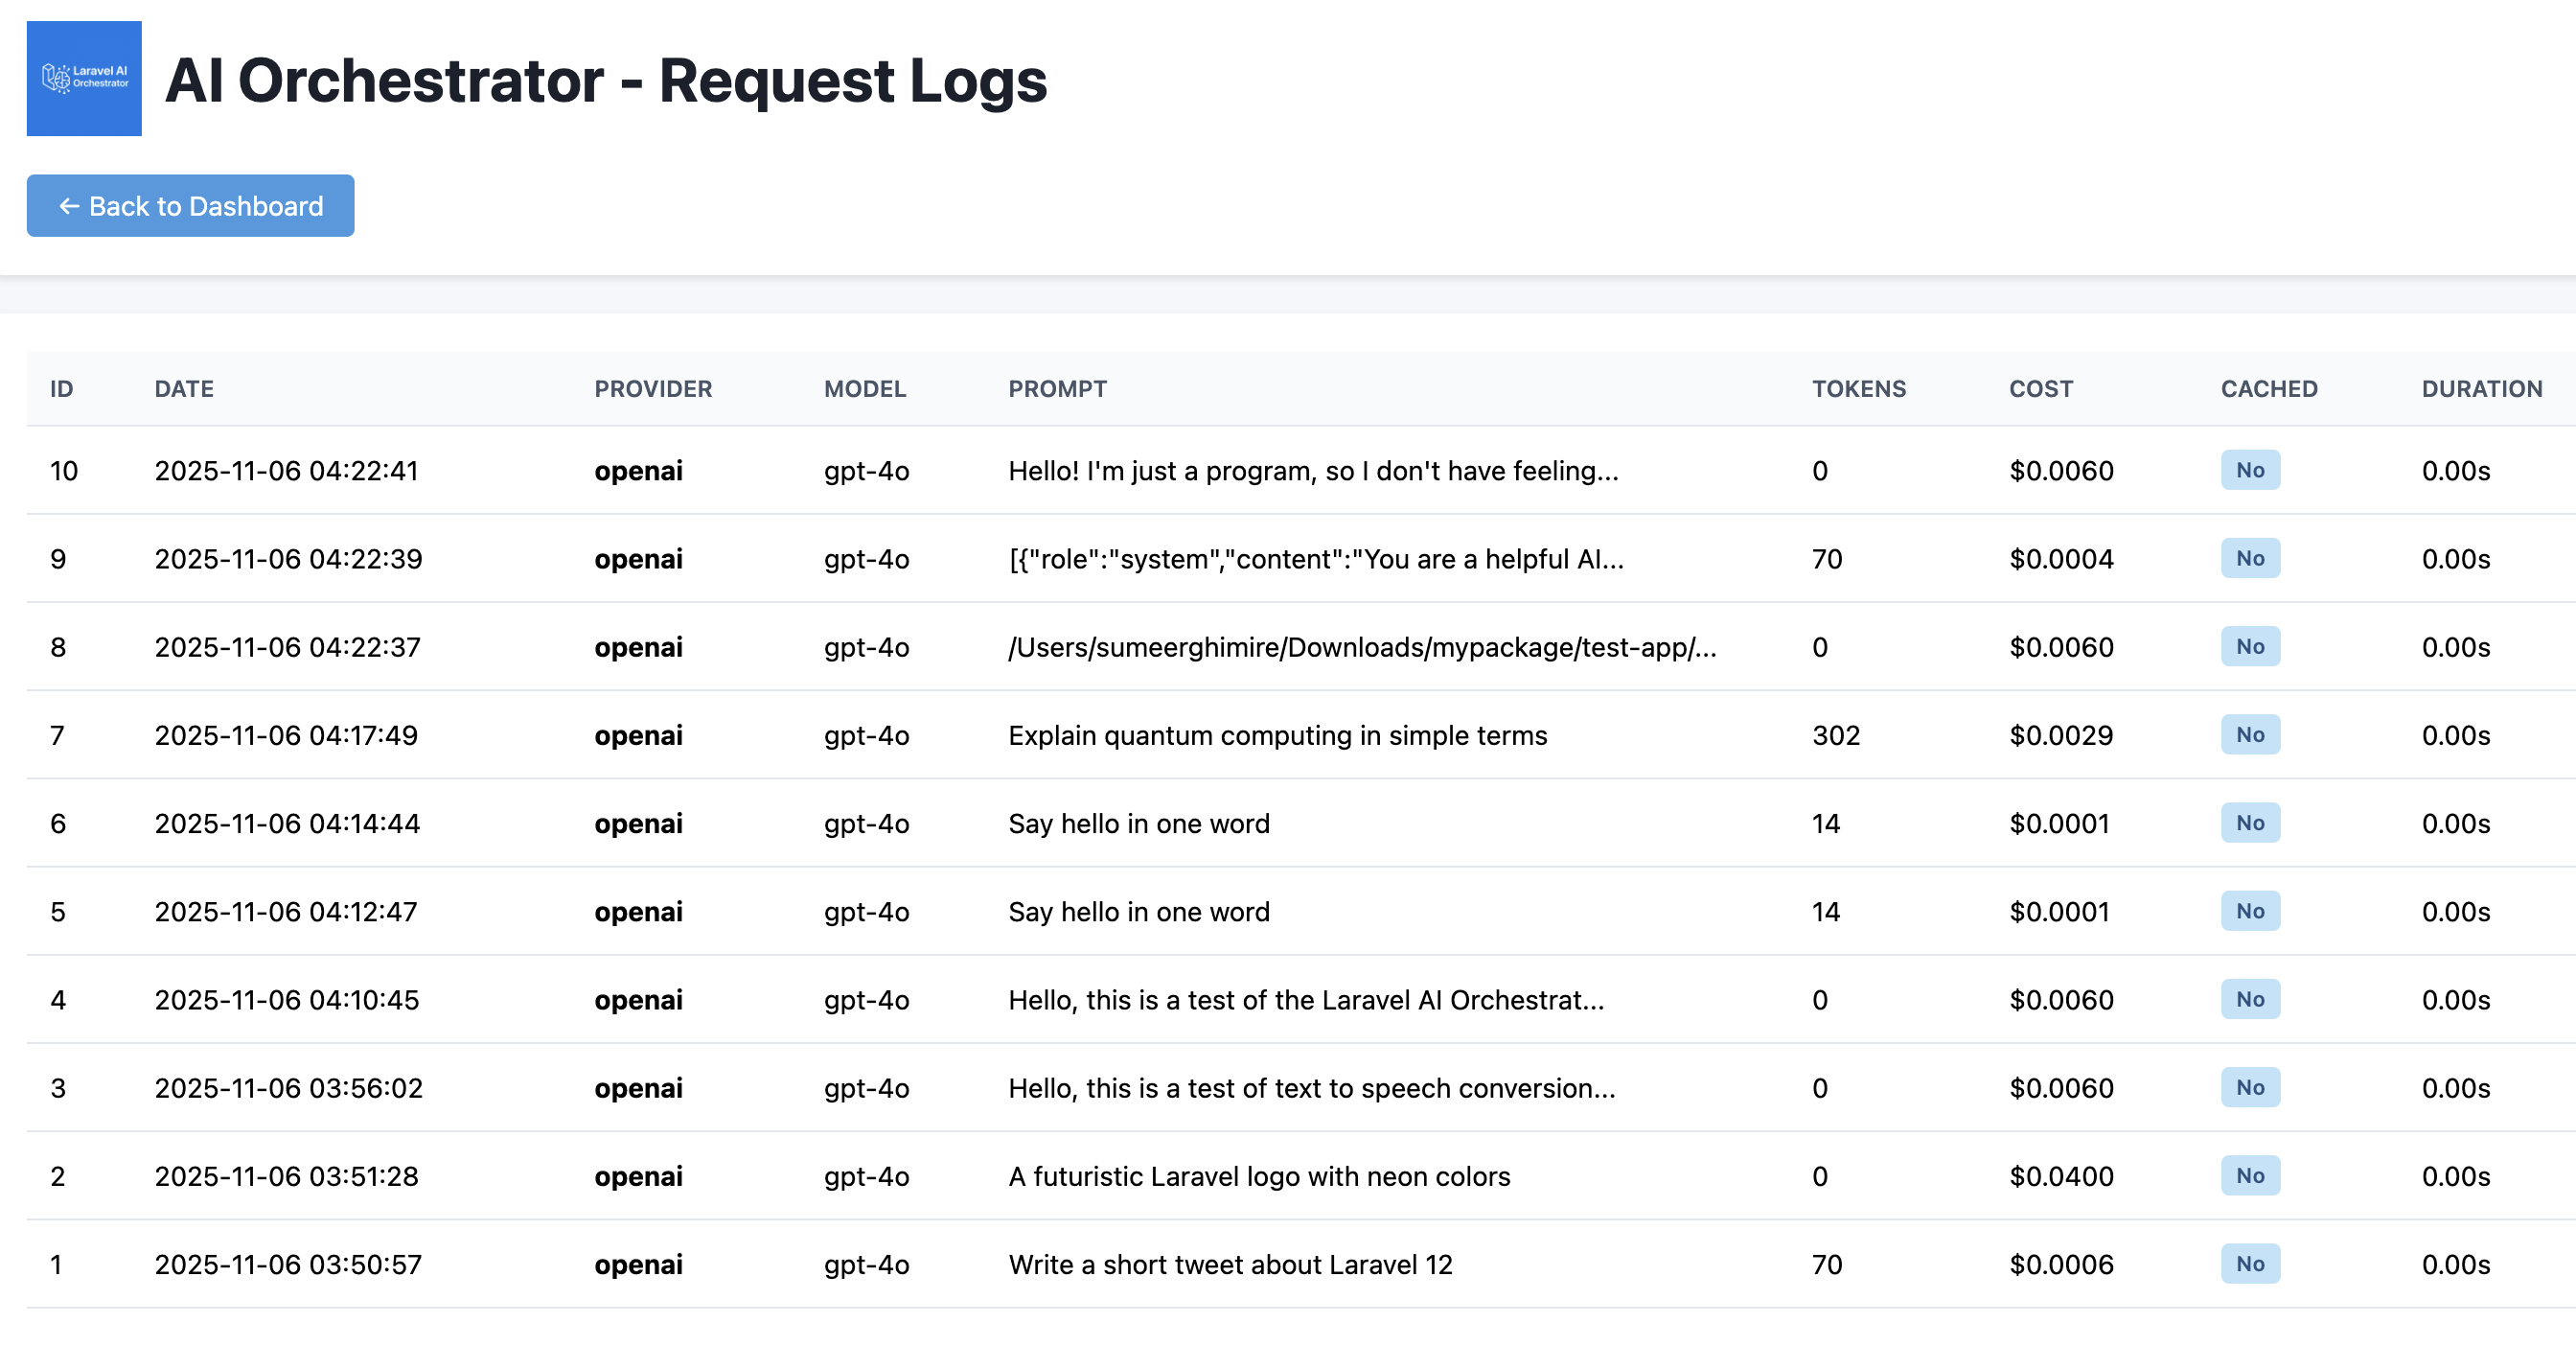2576x1346 pixels.
Task: Click the Laravel AI Orchestrator logo icon
Action: 84,78
